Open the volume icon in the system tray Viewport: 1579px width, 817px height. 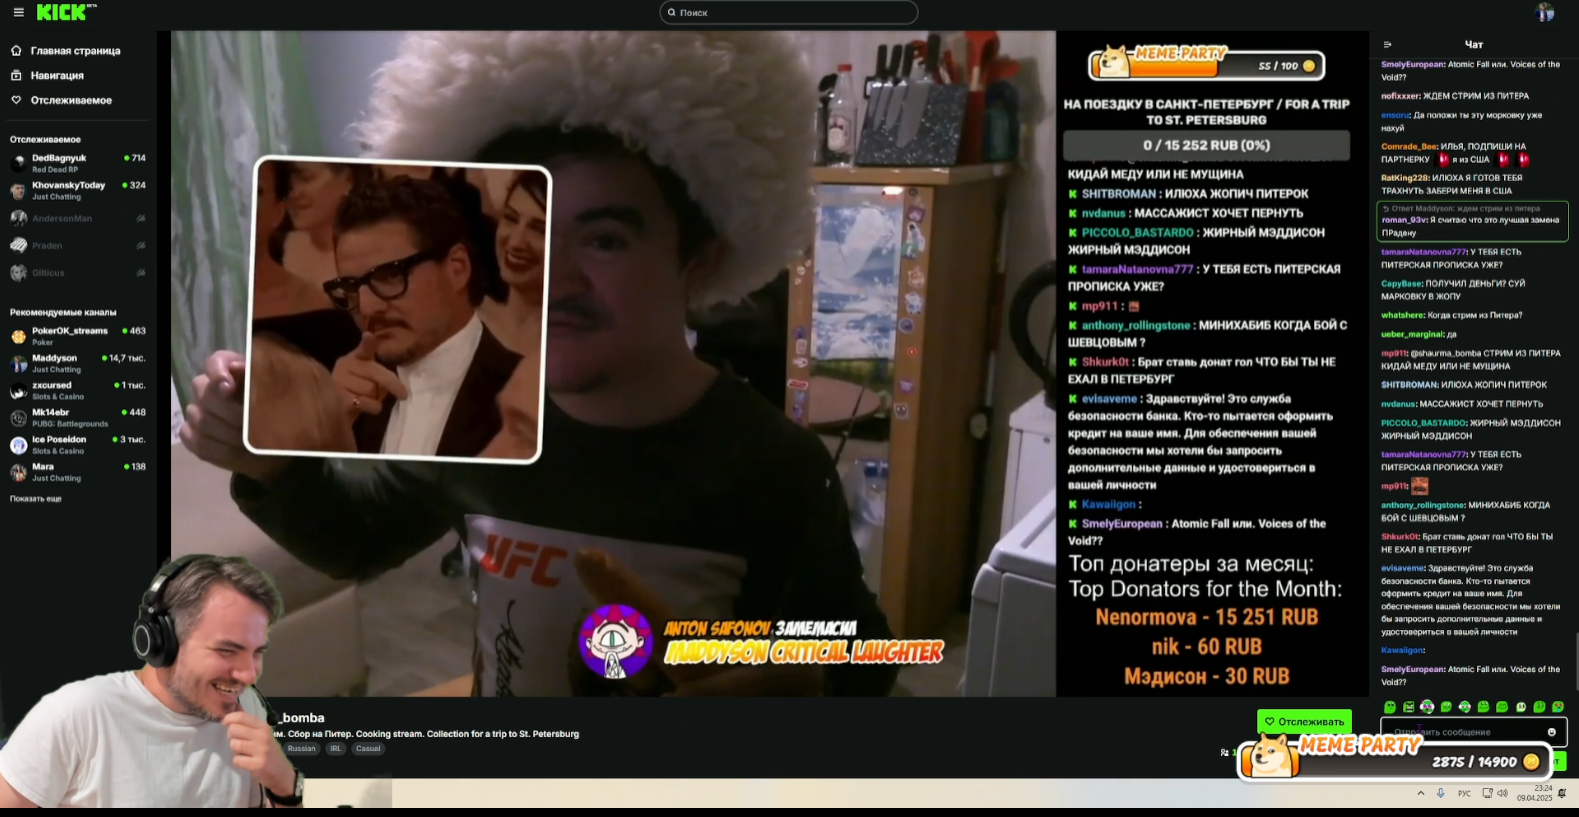click(1502, 793)
